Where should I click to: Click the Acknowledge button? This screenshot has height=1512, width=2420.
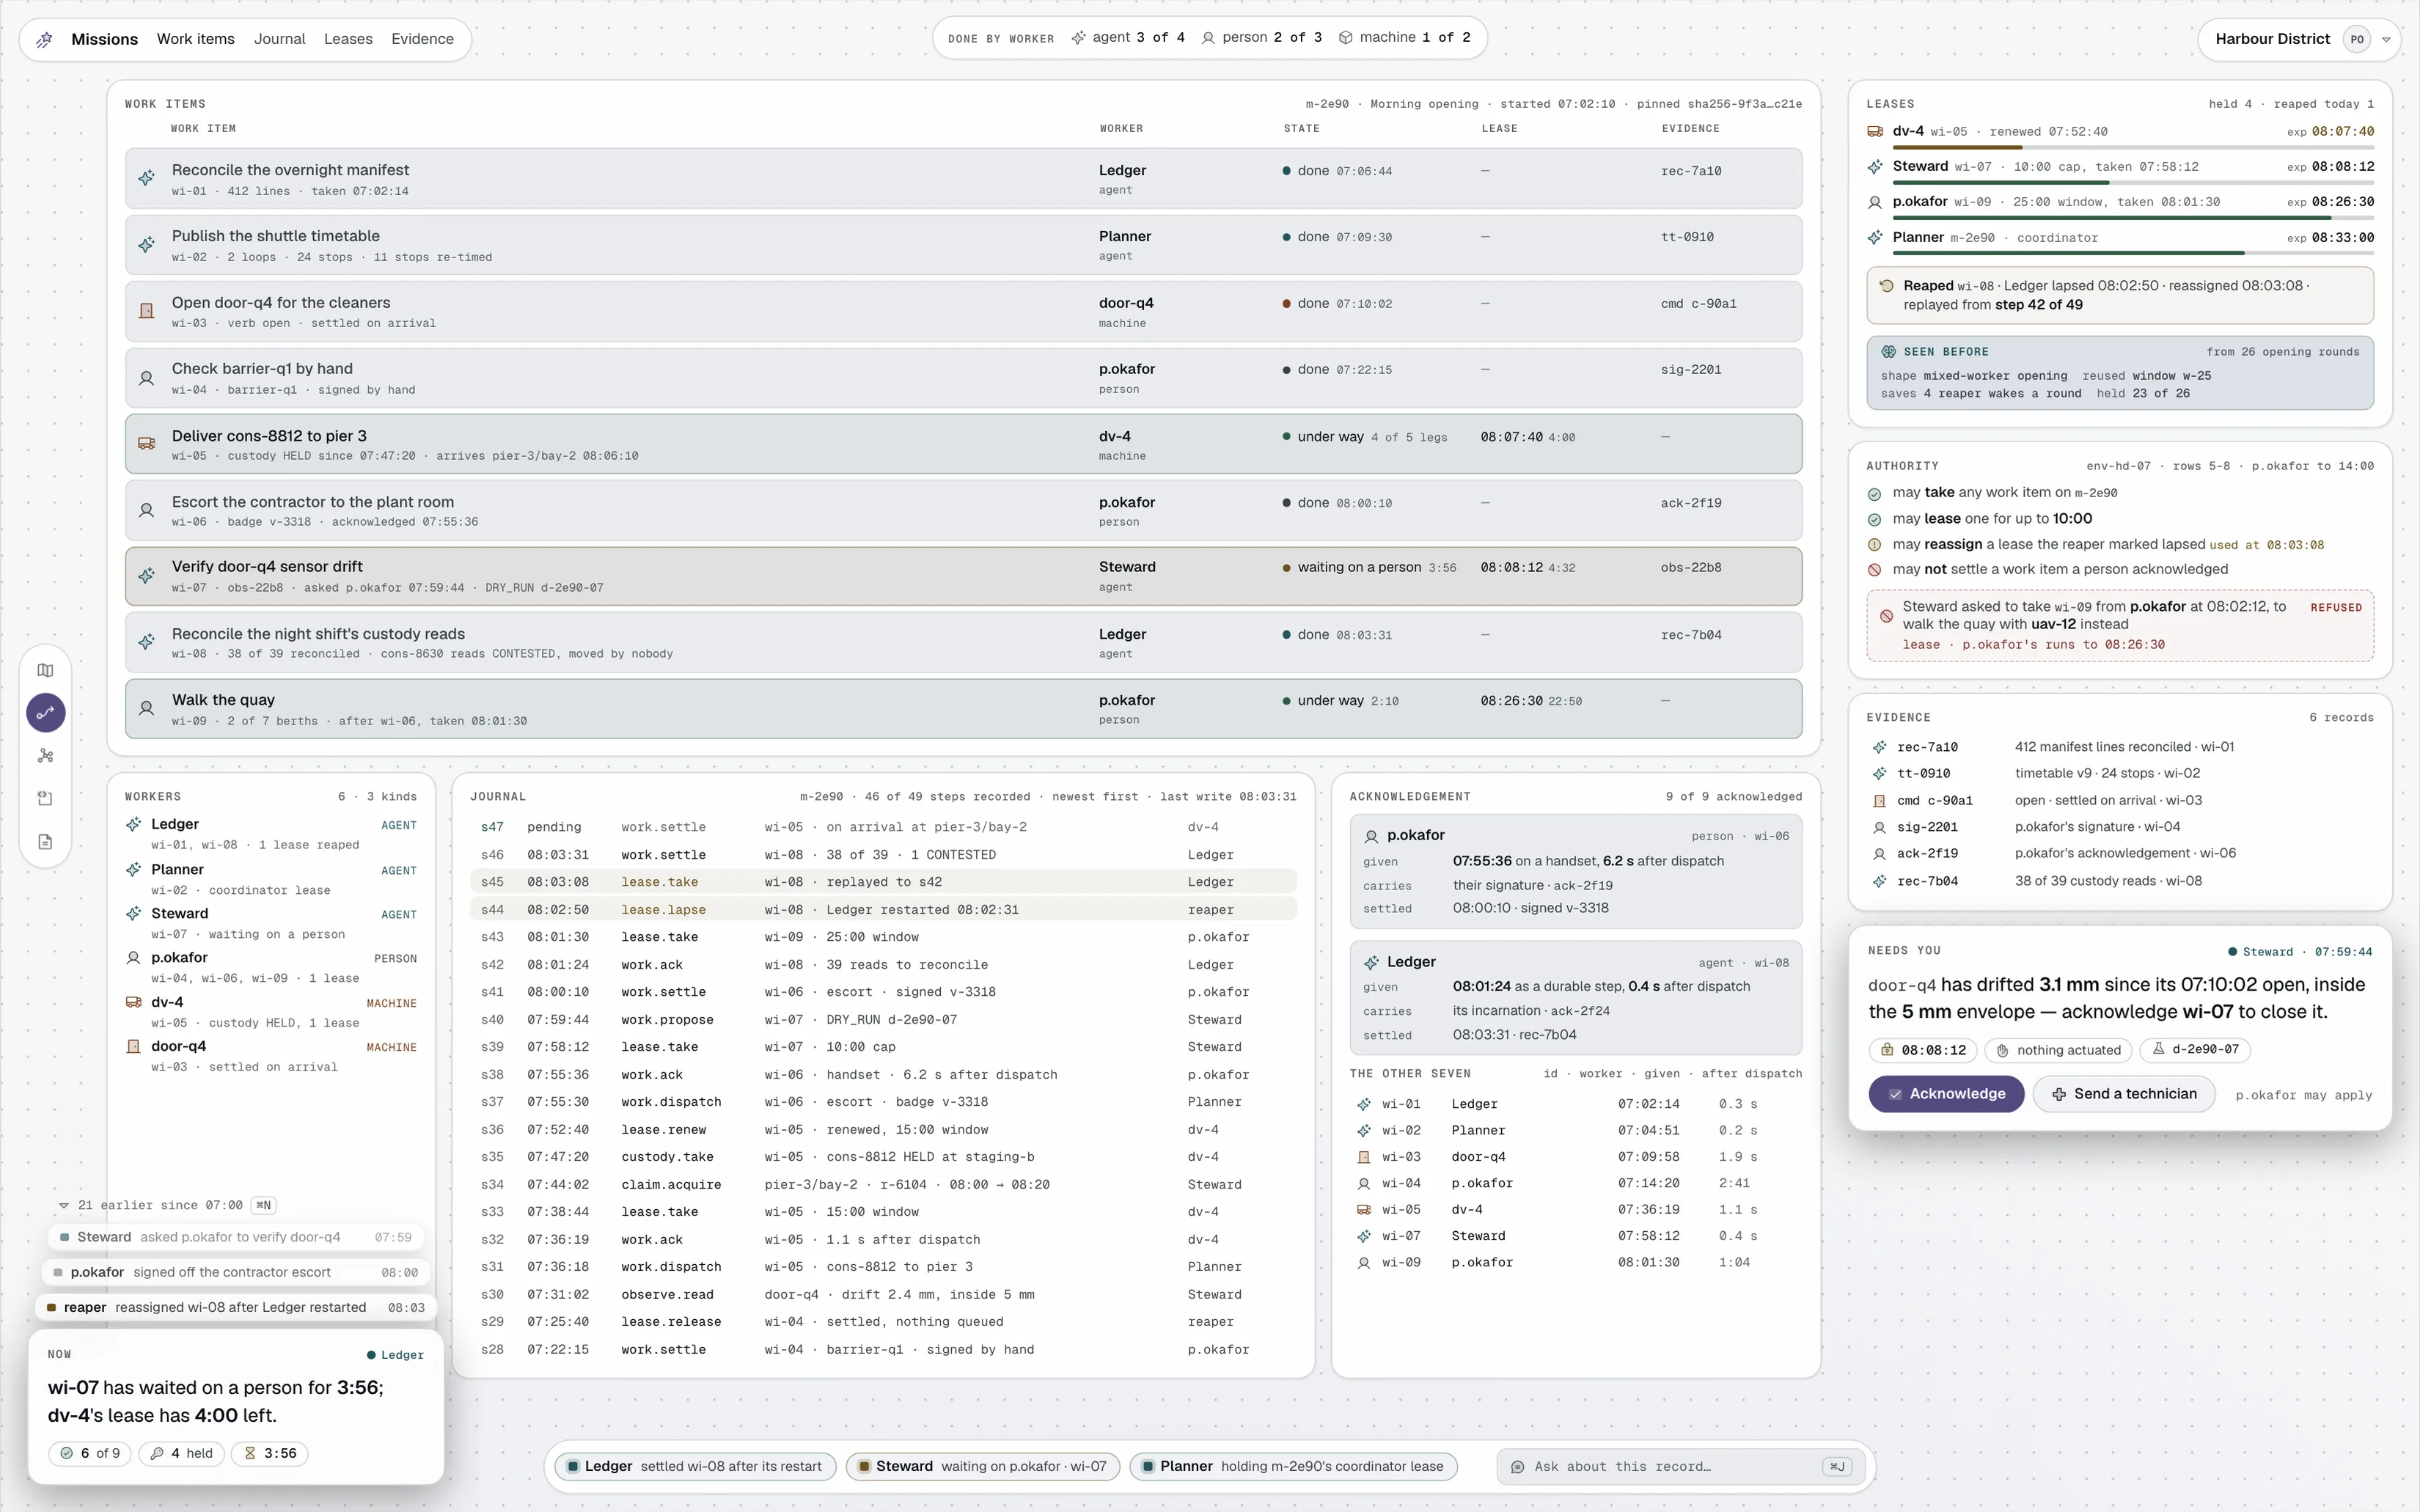click(x=1946, y=1094)
